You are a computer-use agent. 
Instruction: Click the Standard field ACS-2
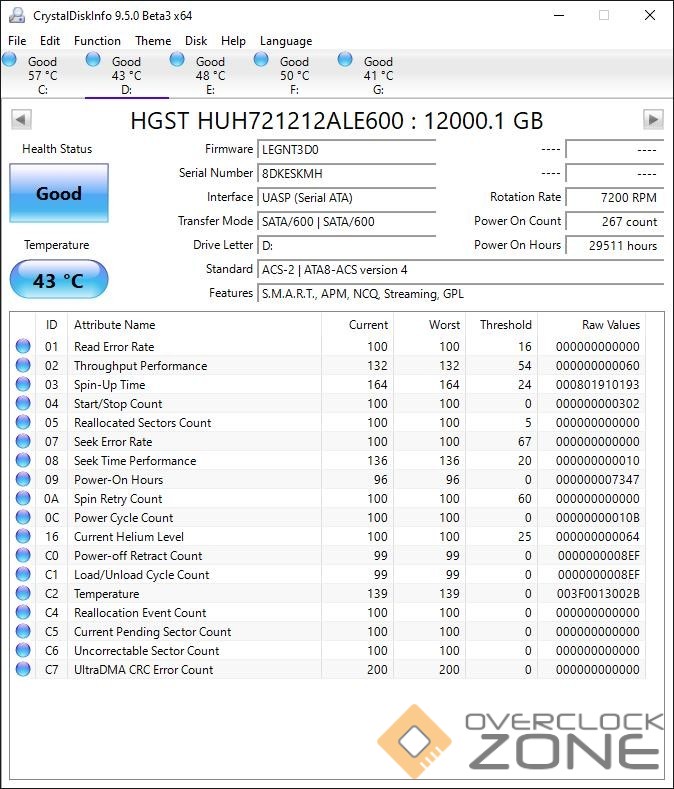click(461, 270)
